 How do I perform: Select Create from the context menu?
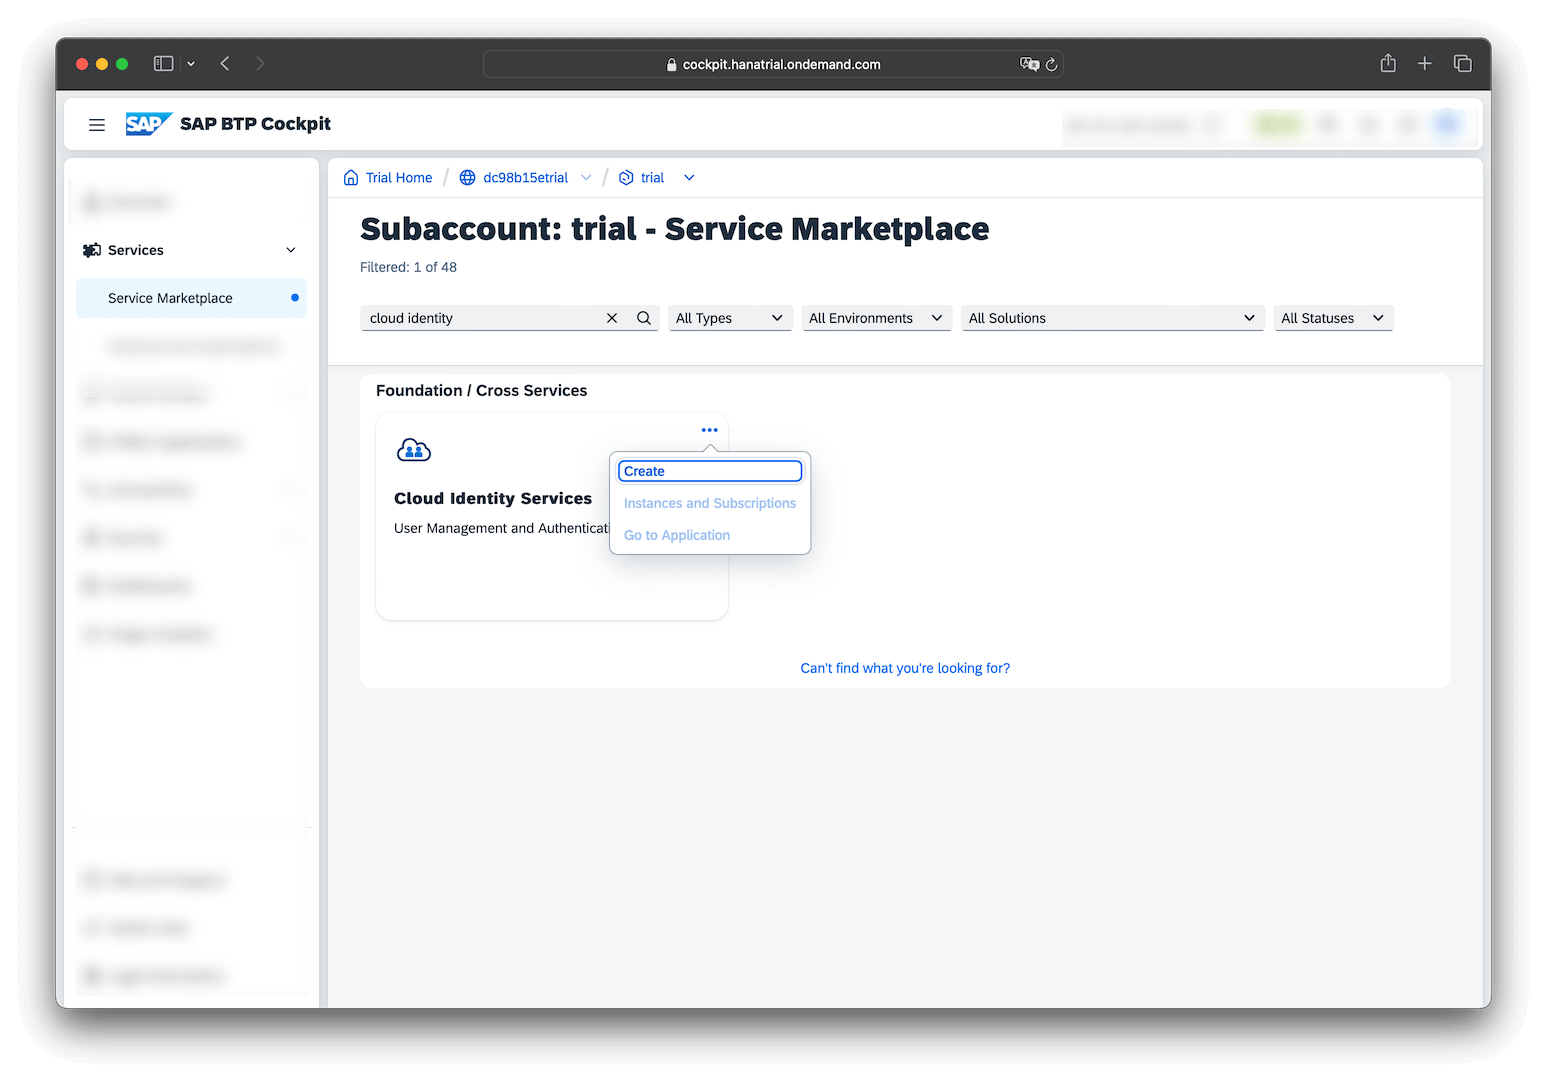[710, 470]
